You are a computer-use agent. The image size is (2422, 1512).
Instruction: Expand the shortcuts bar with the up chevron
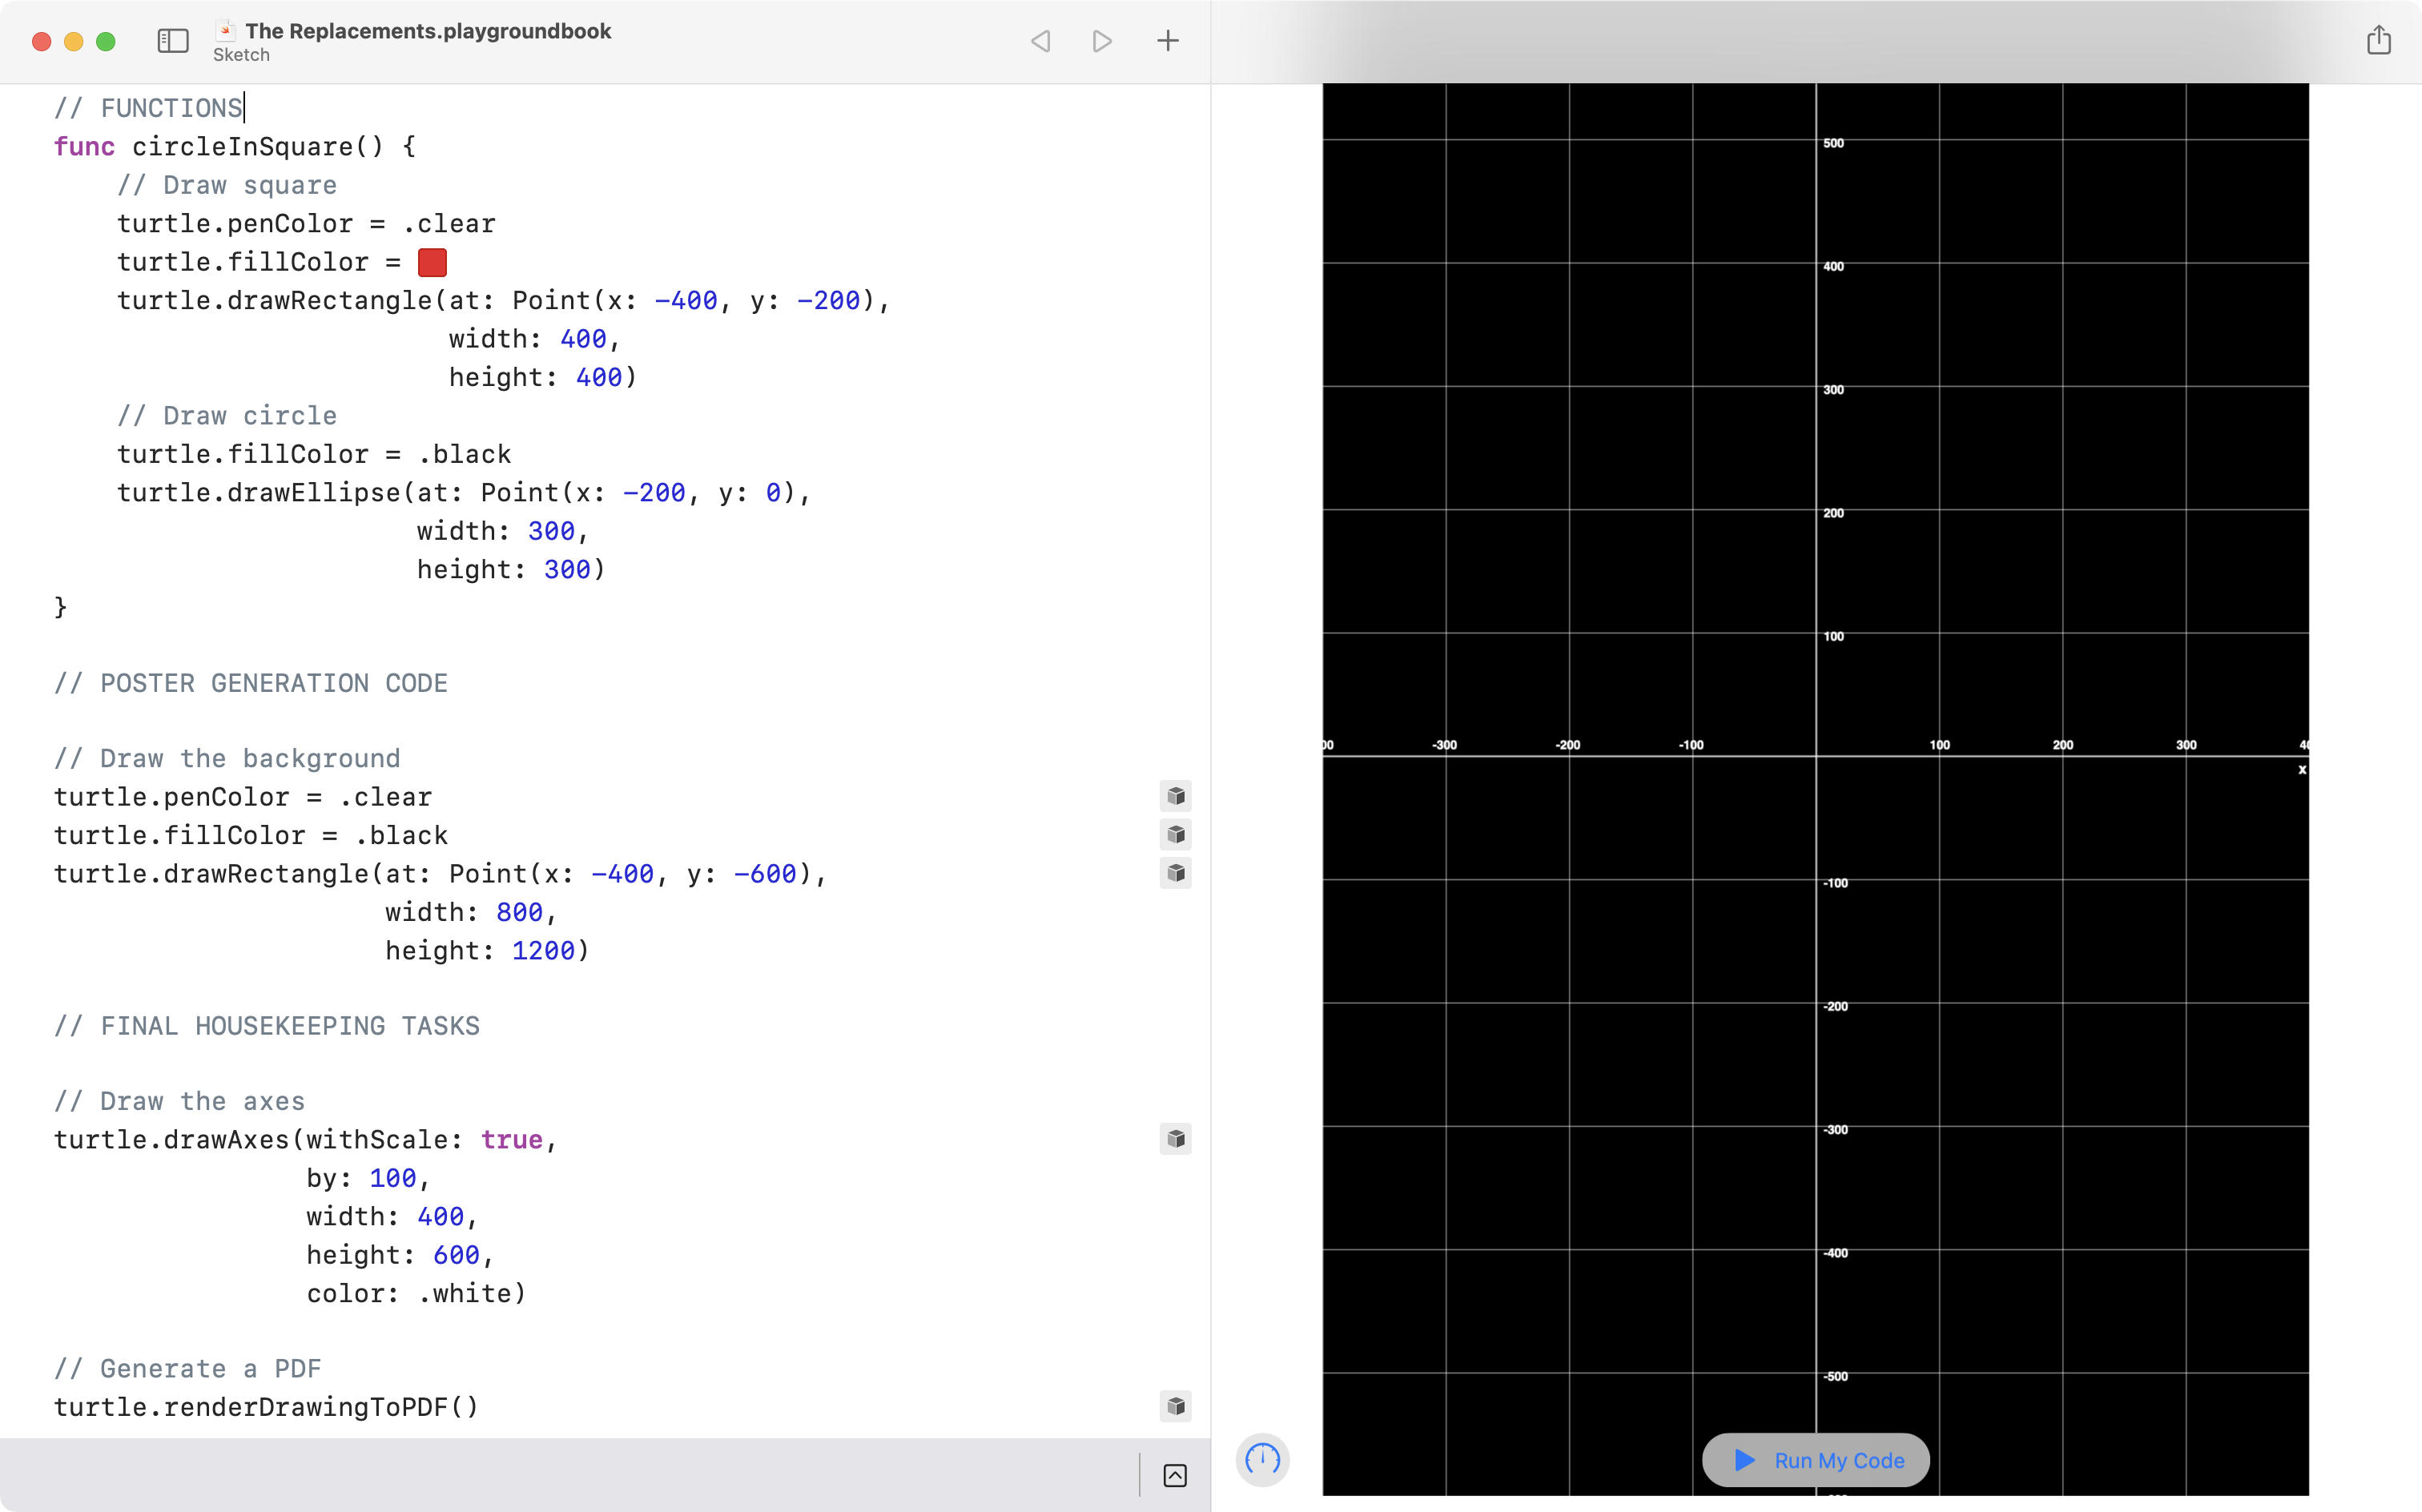(1176, 1475)
